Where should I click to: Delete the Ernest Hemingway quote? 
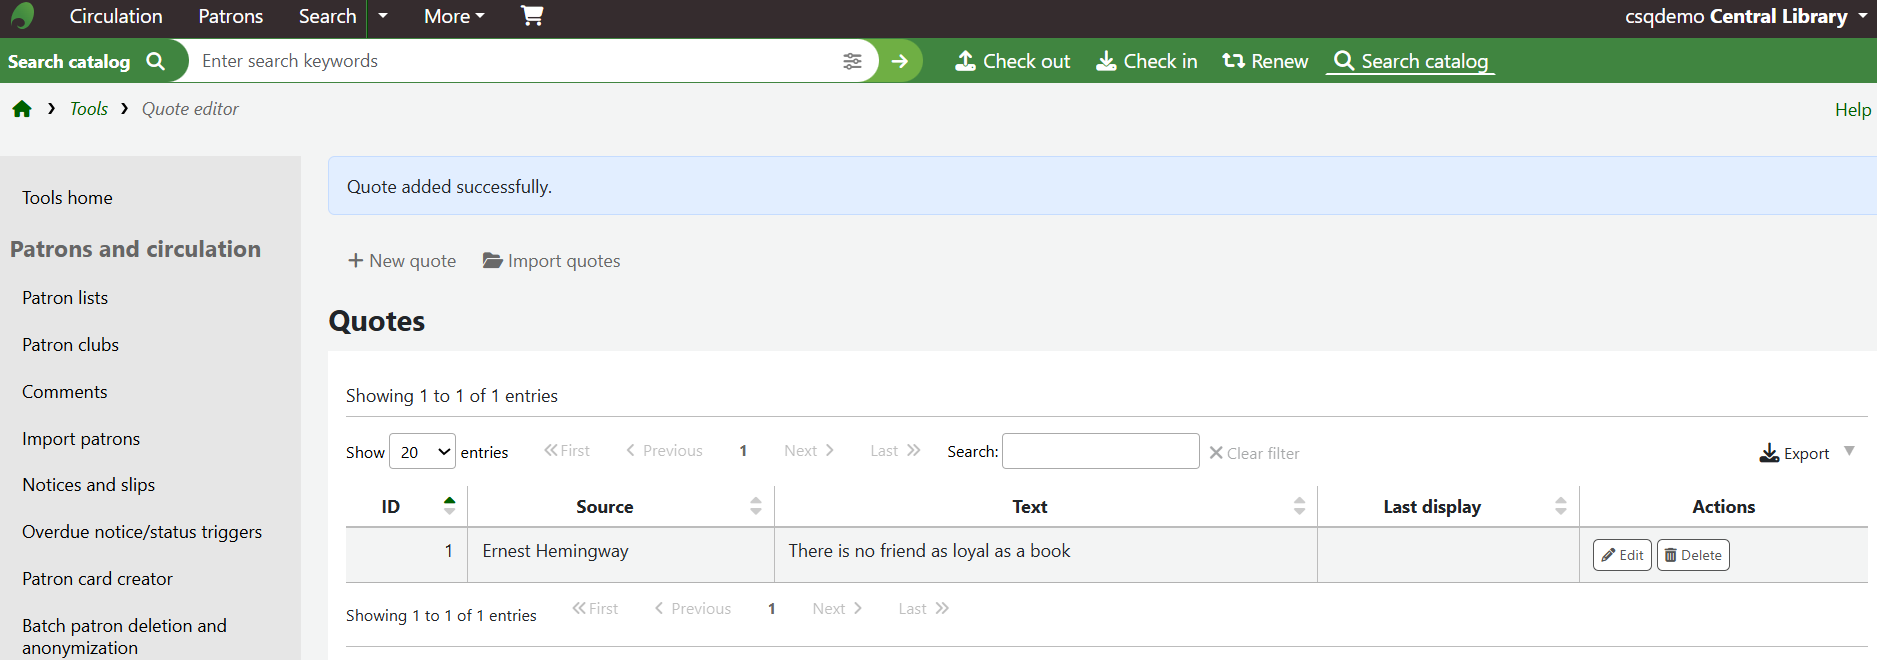point(1693,555)
